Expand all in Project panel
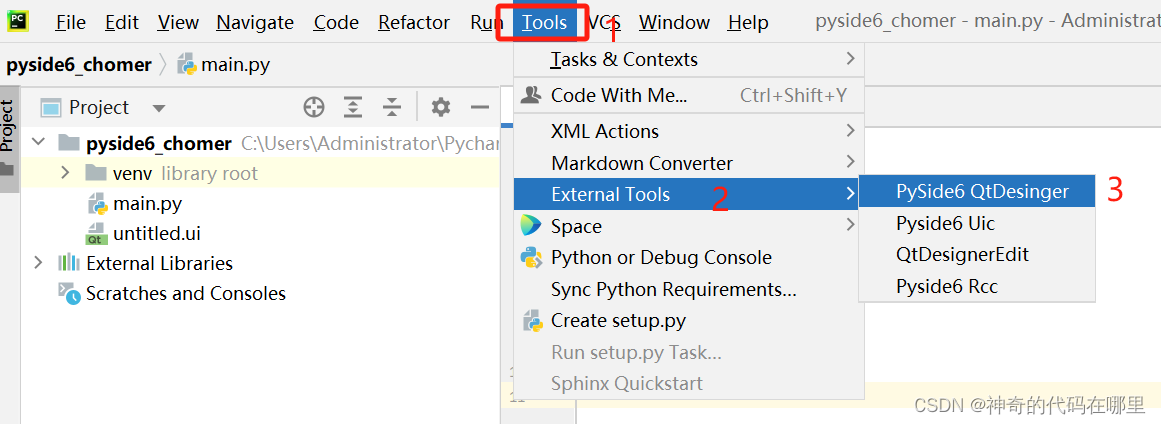The height and width of the screenshot is (424, 1161). click(353, 108)
